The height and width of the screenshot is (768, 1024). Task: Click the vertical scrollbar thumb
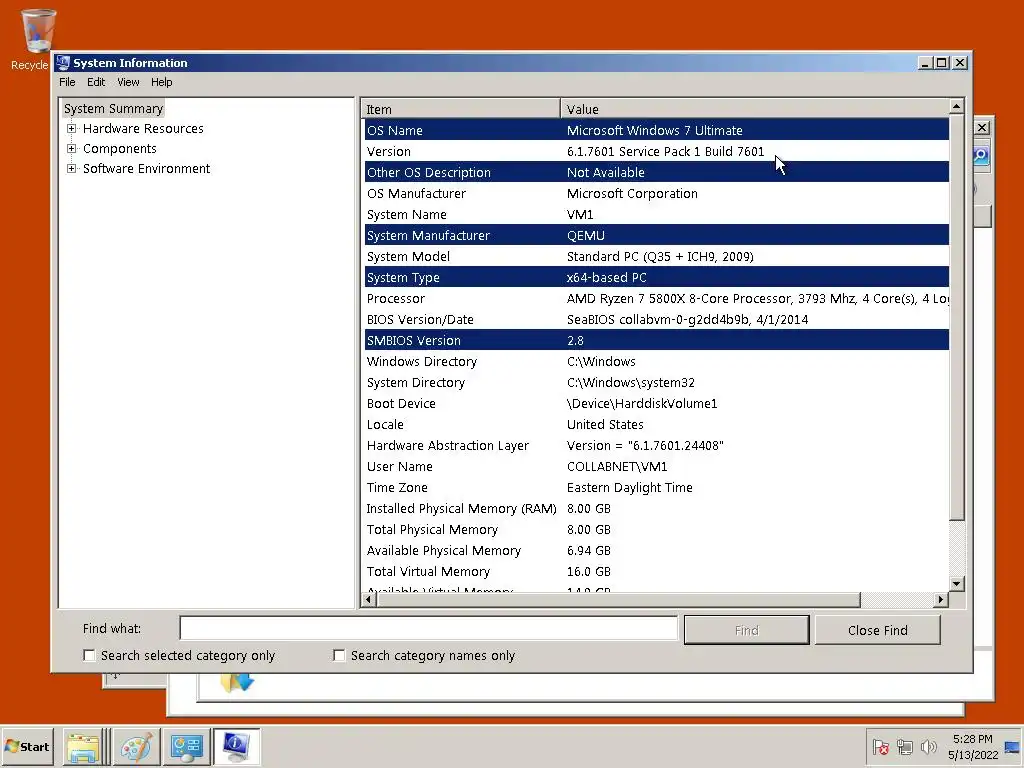click(x=956, y=317)
